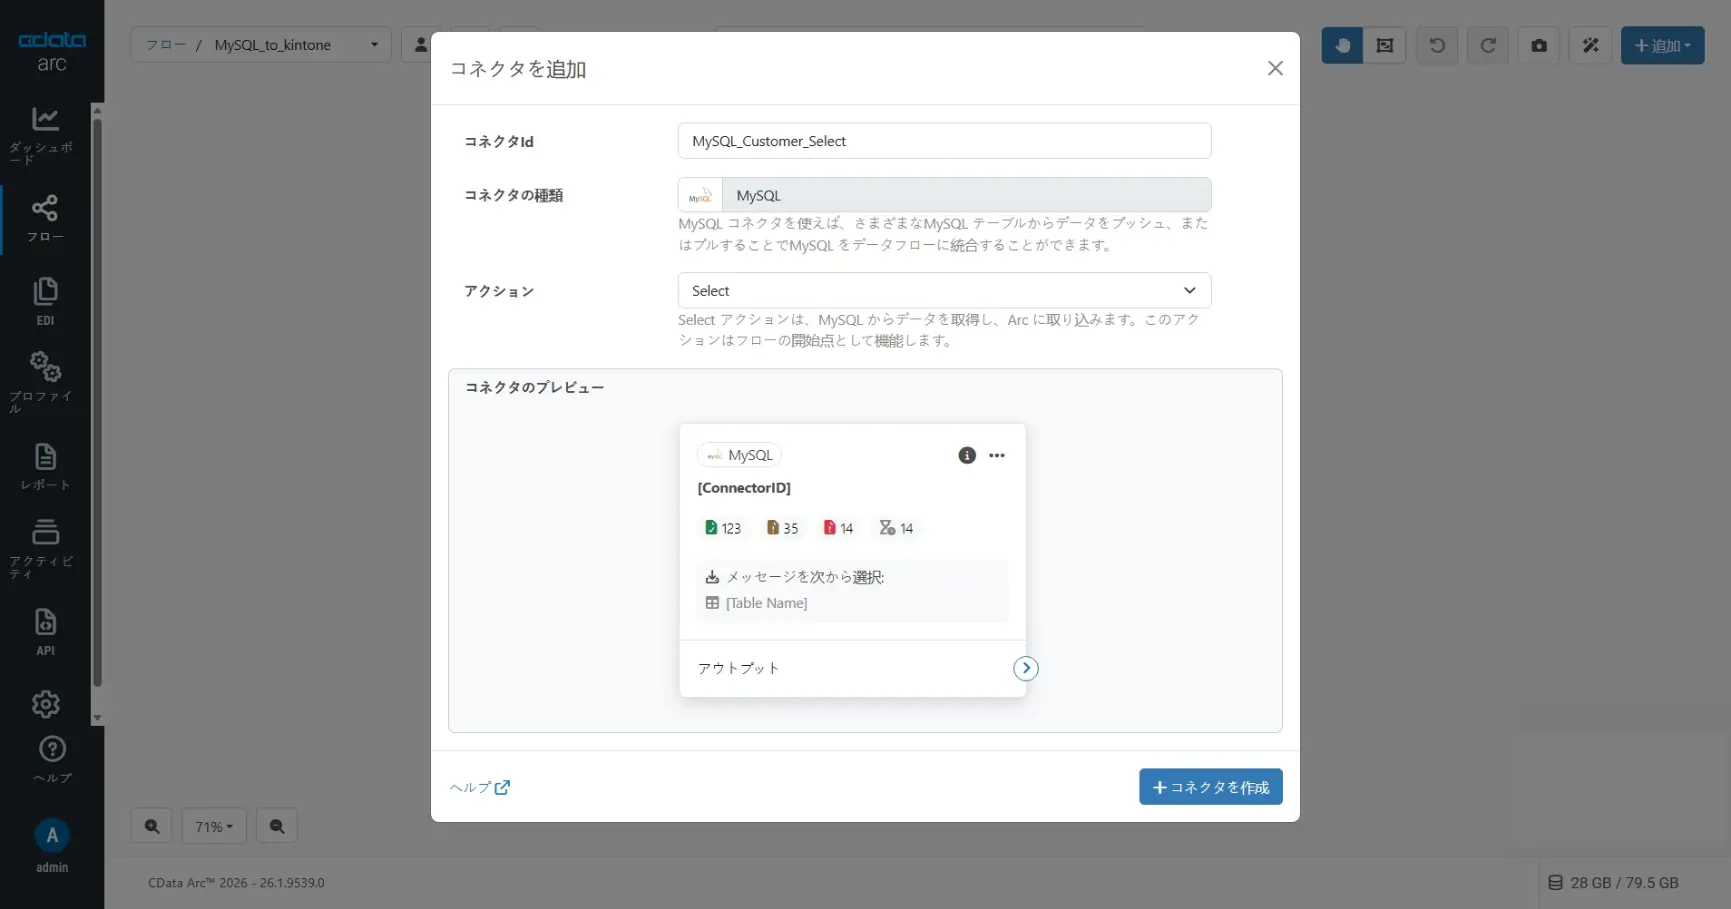Open Reports (レポート) in the sidebar
1731x909 pixels.
45,467
